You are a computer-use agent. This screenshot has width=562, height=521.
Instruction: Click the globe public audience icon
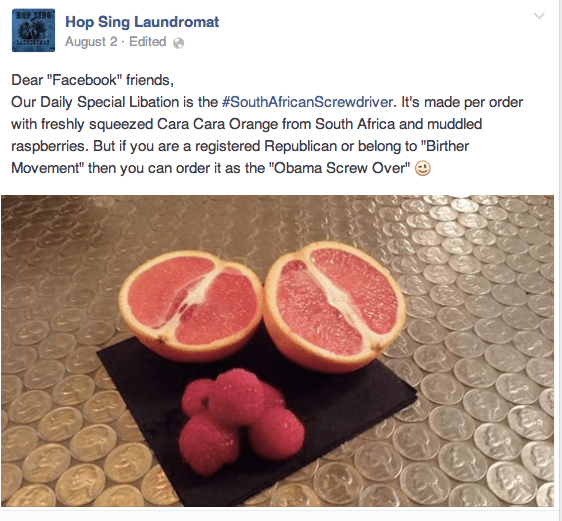178,43
